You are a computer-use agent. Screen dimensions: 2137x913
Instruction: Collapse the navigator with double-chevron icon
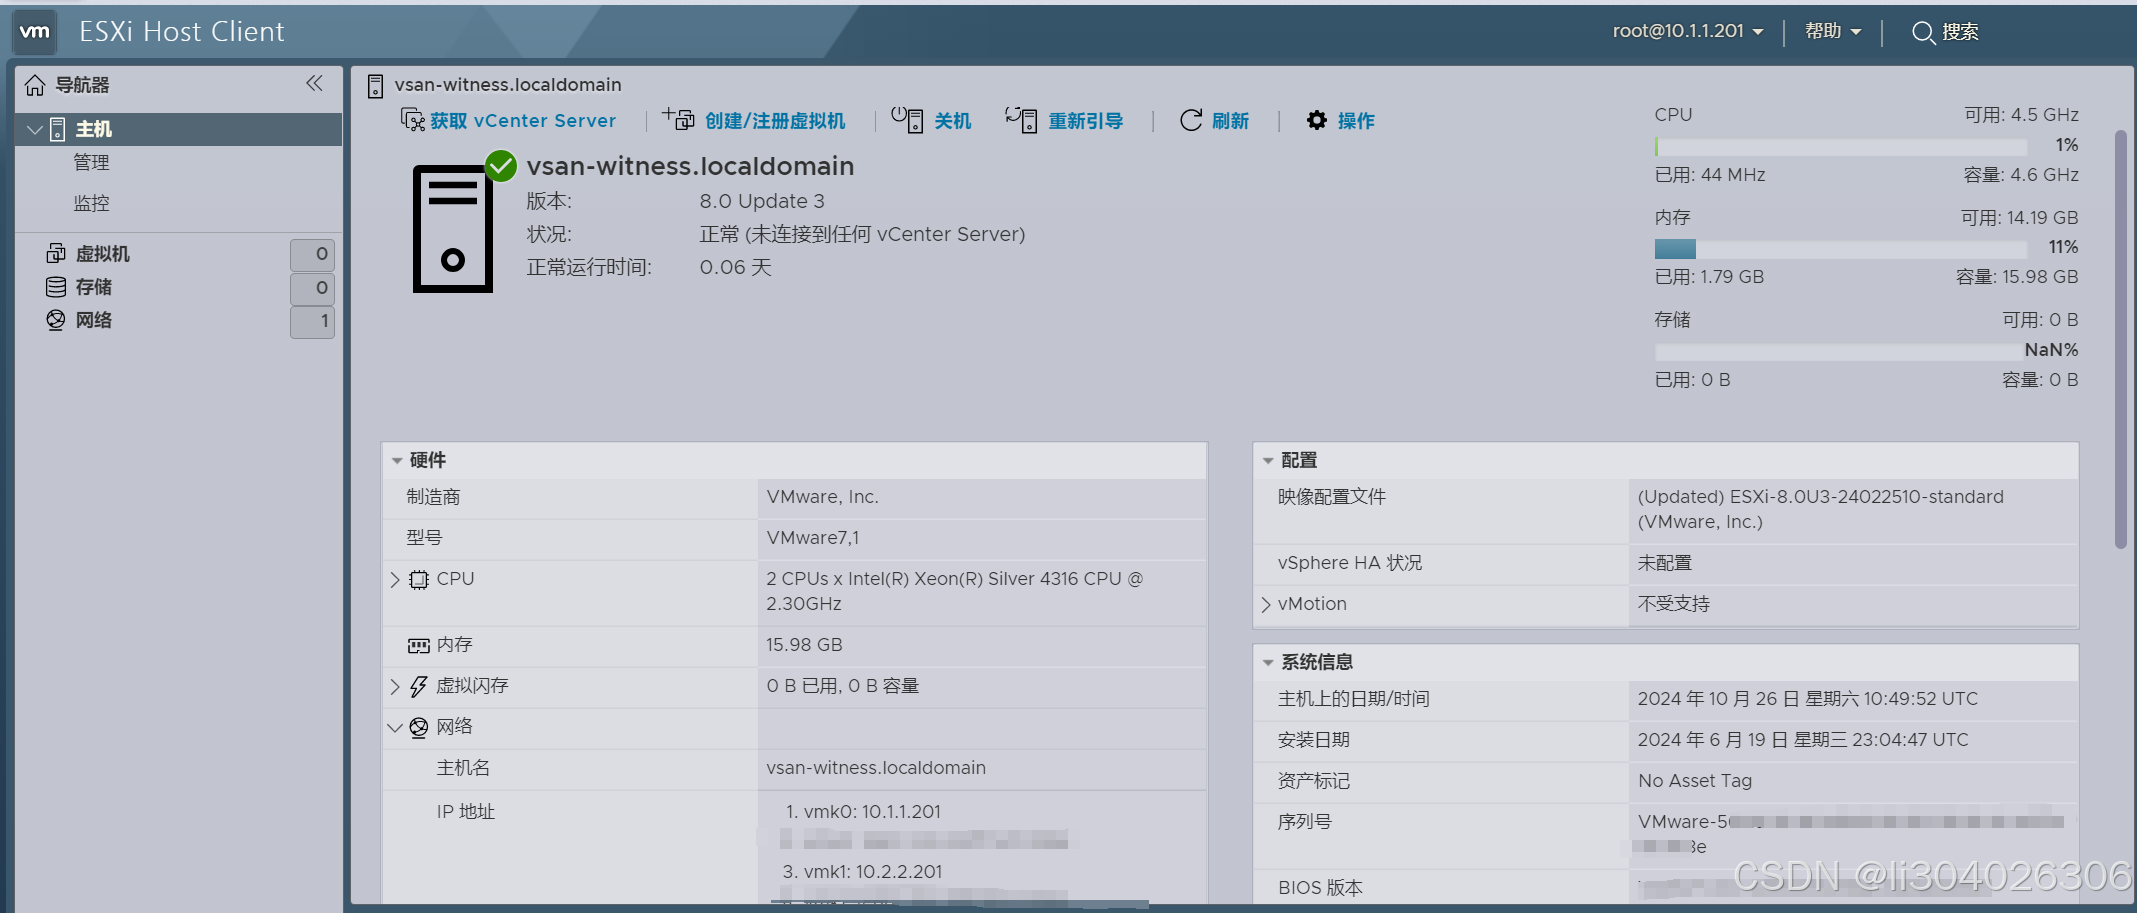pos(314,84)
